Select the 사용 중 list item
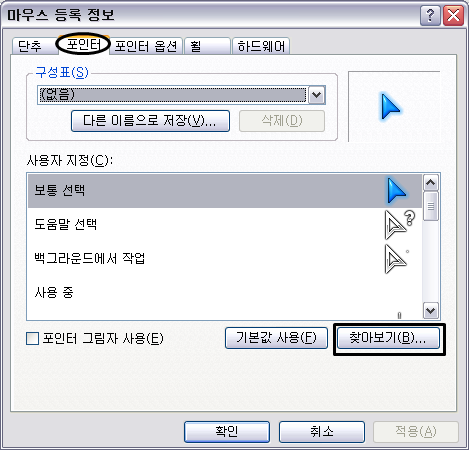Image resolution: width=469 pixels, height=450 pixels. pyautogui.click(x=225, y=293)
